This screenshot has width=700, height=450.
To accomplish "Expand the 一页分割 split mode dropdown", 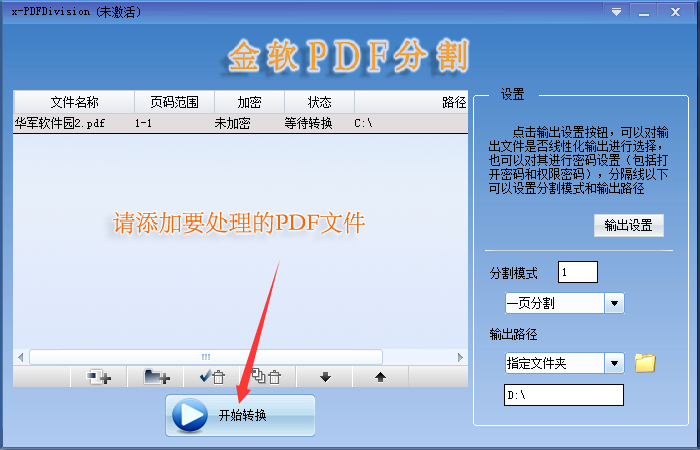I will (x=614, y=304).
